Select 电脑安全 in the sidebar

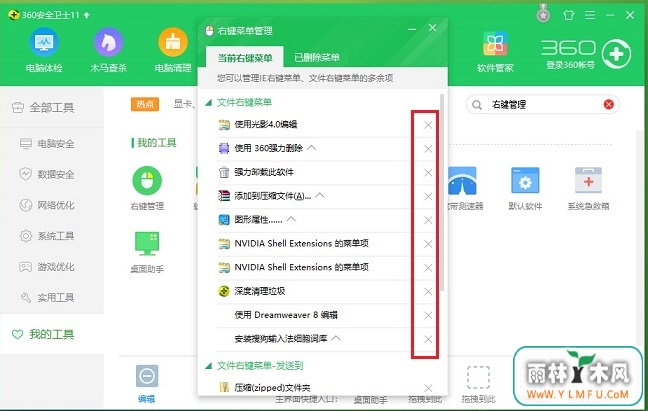pos(52,143)
